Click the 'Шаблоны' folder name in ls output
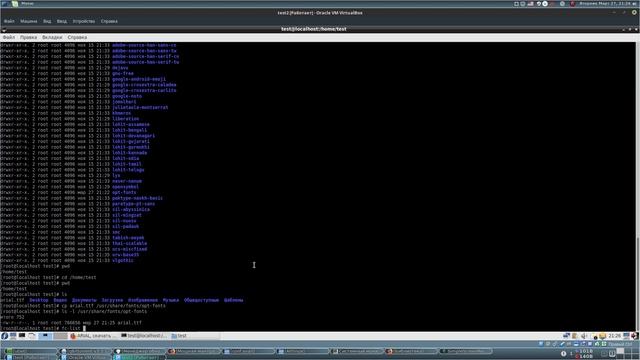The image size is (640, 360). [233, 300]
